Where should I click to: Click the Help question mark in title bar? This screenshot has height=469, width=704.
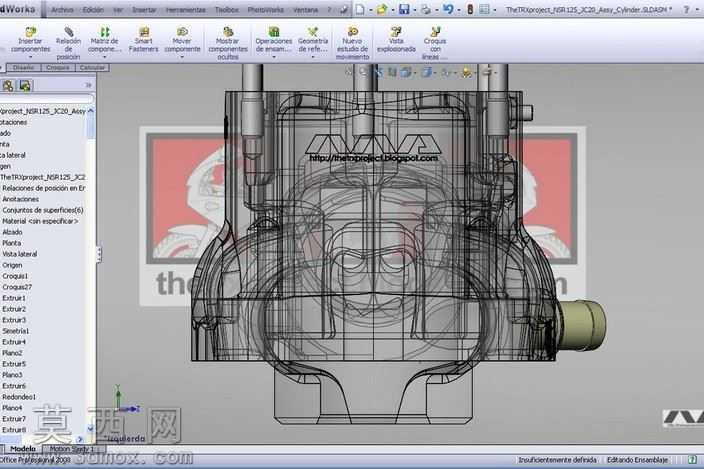[686, 9]
